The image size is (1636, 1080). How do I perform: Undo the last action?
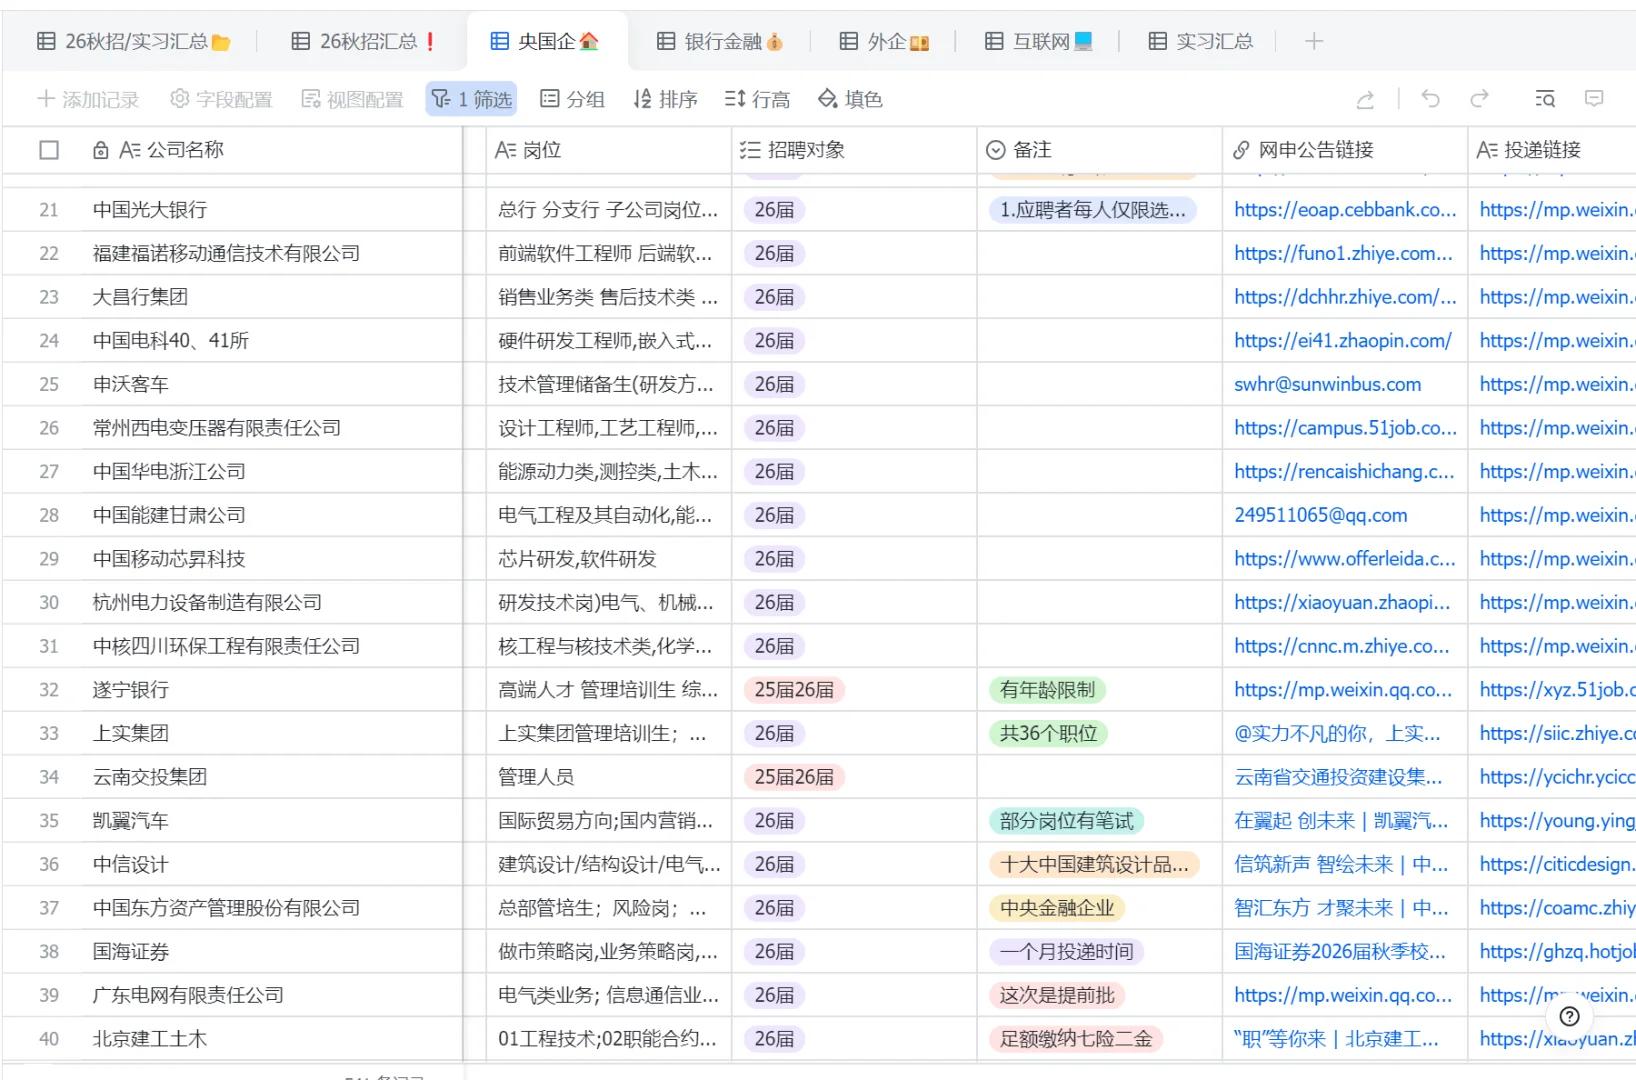pyautogui.click(x=1431, y=99)
